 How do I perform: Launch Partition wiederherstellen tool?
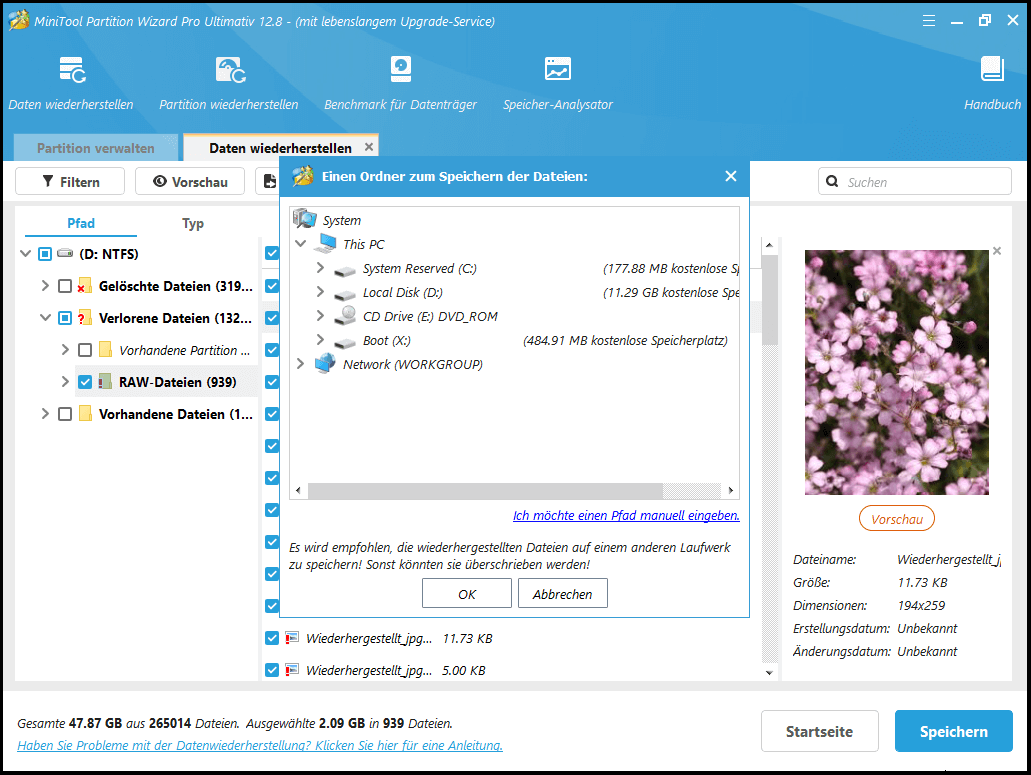coord(229,83)
